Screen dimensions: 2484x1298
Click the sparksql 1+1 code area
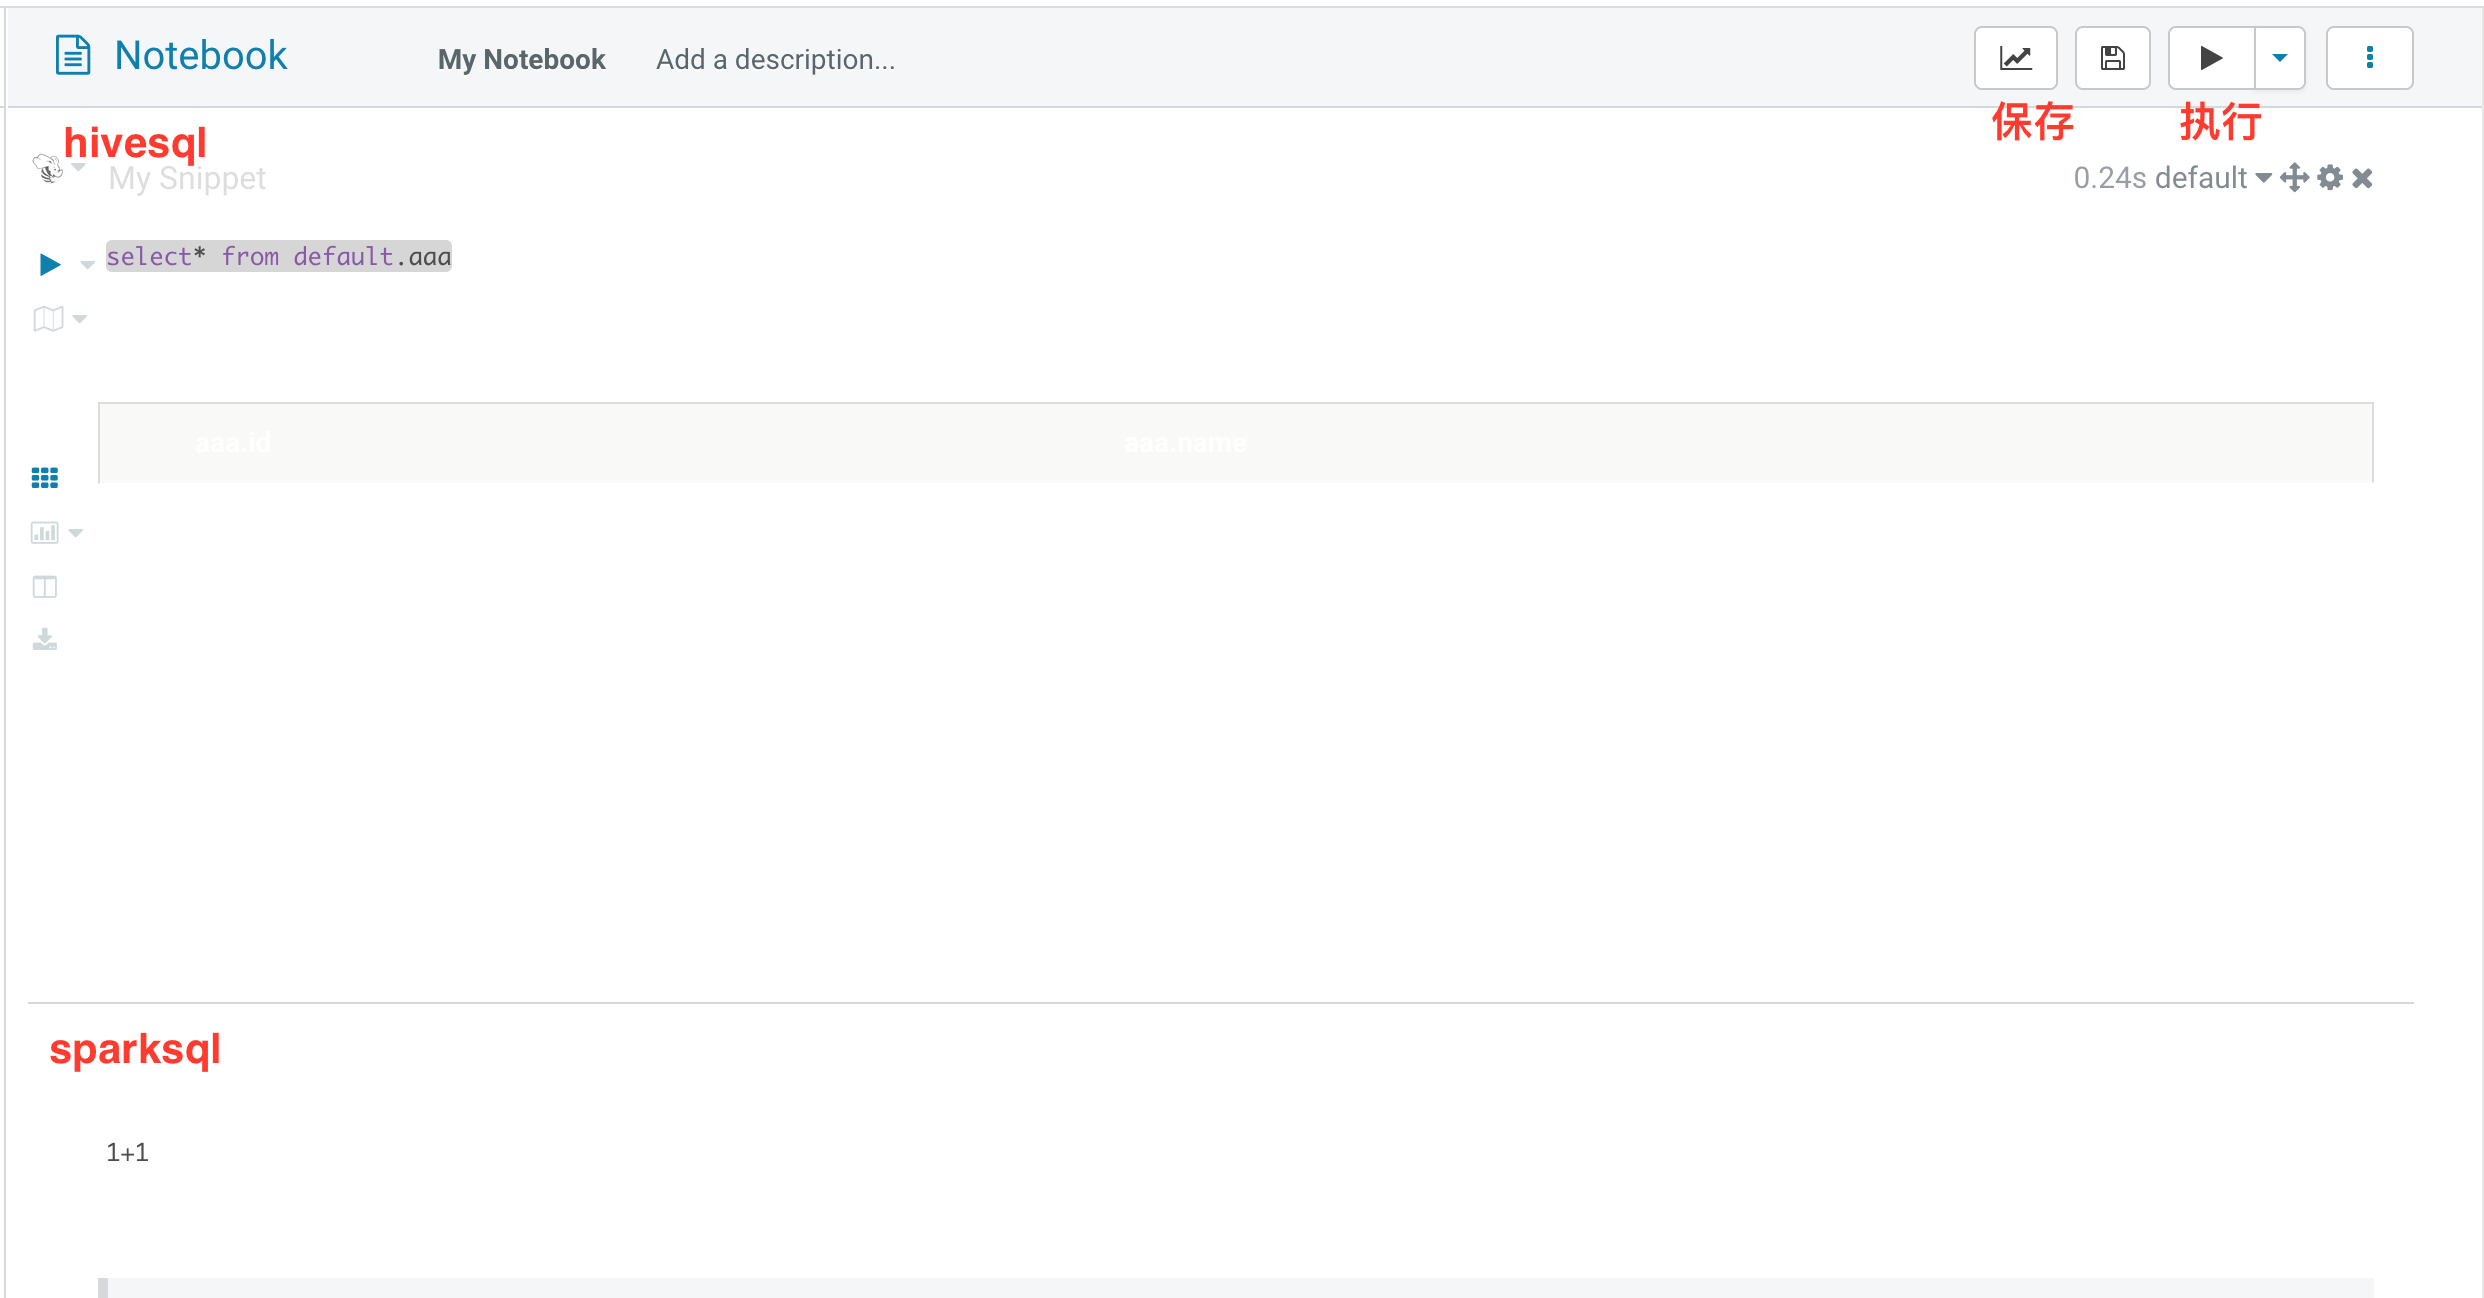pos(127,1152)
